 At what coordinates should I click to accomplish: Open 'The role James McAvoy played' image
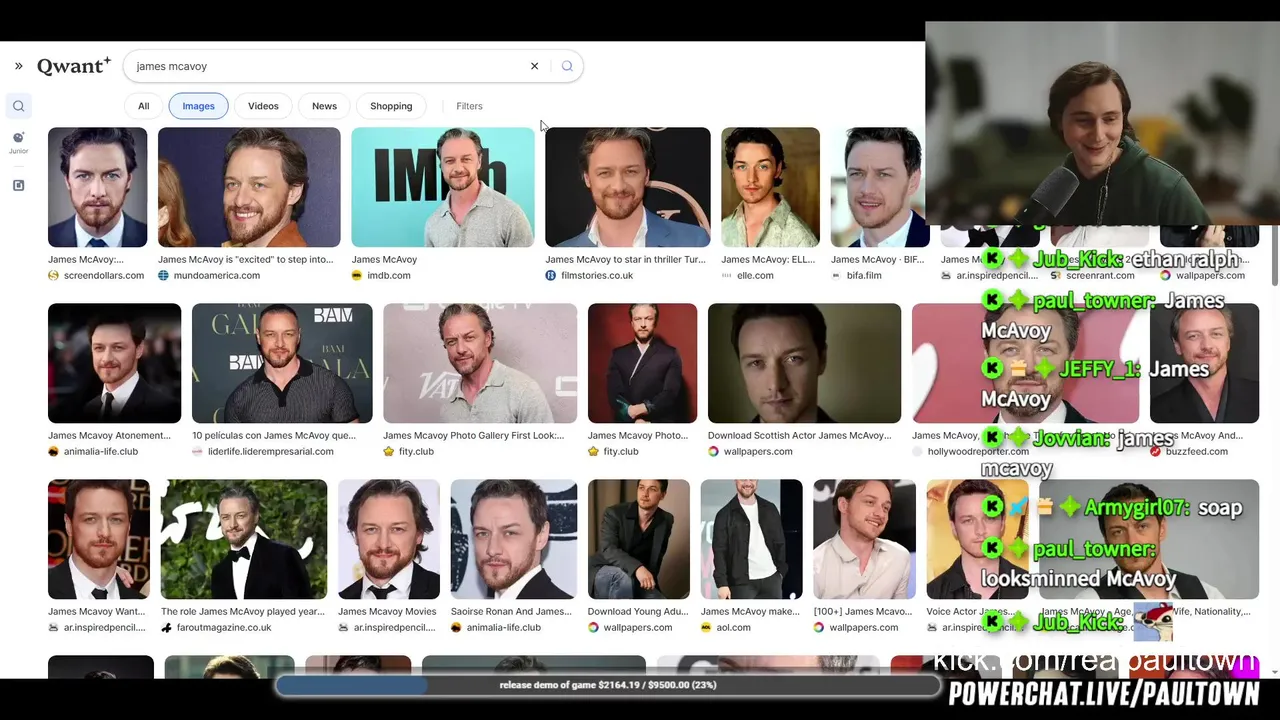244,539
